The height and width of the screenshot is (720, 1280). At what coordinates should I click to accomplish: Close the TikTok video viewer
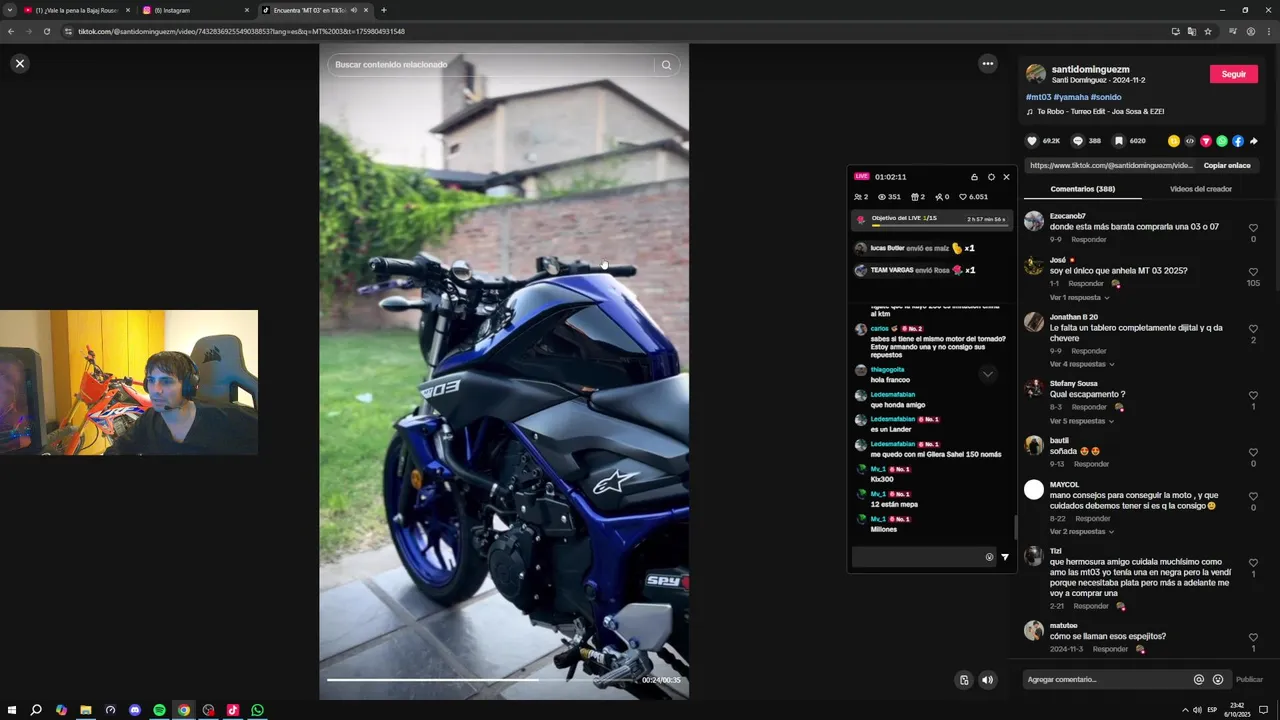[19, 63]
